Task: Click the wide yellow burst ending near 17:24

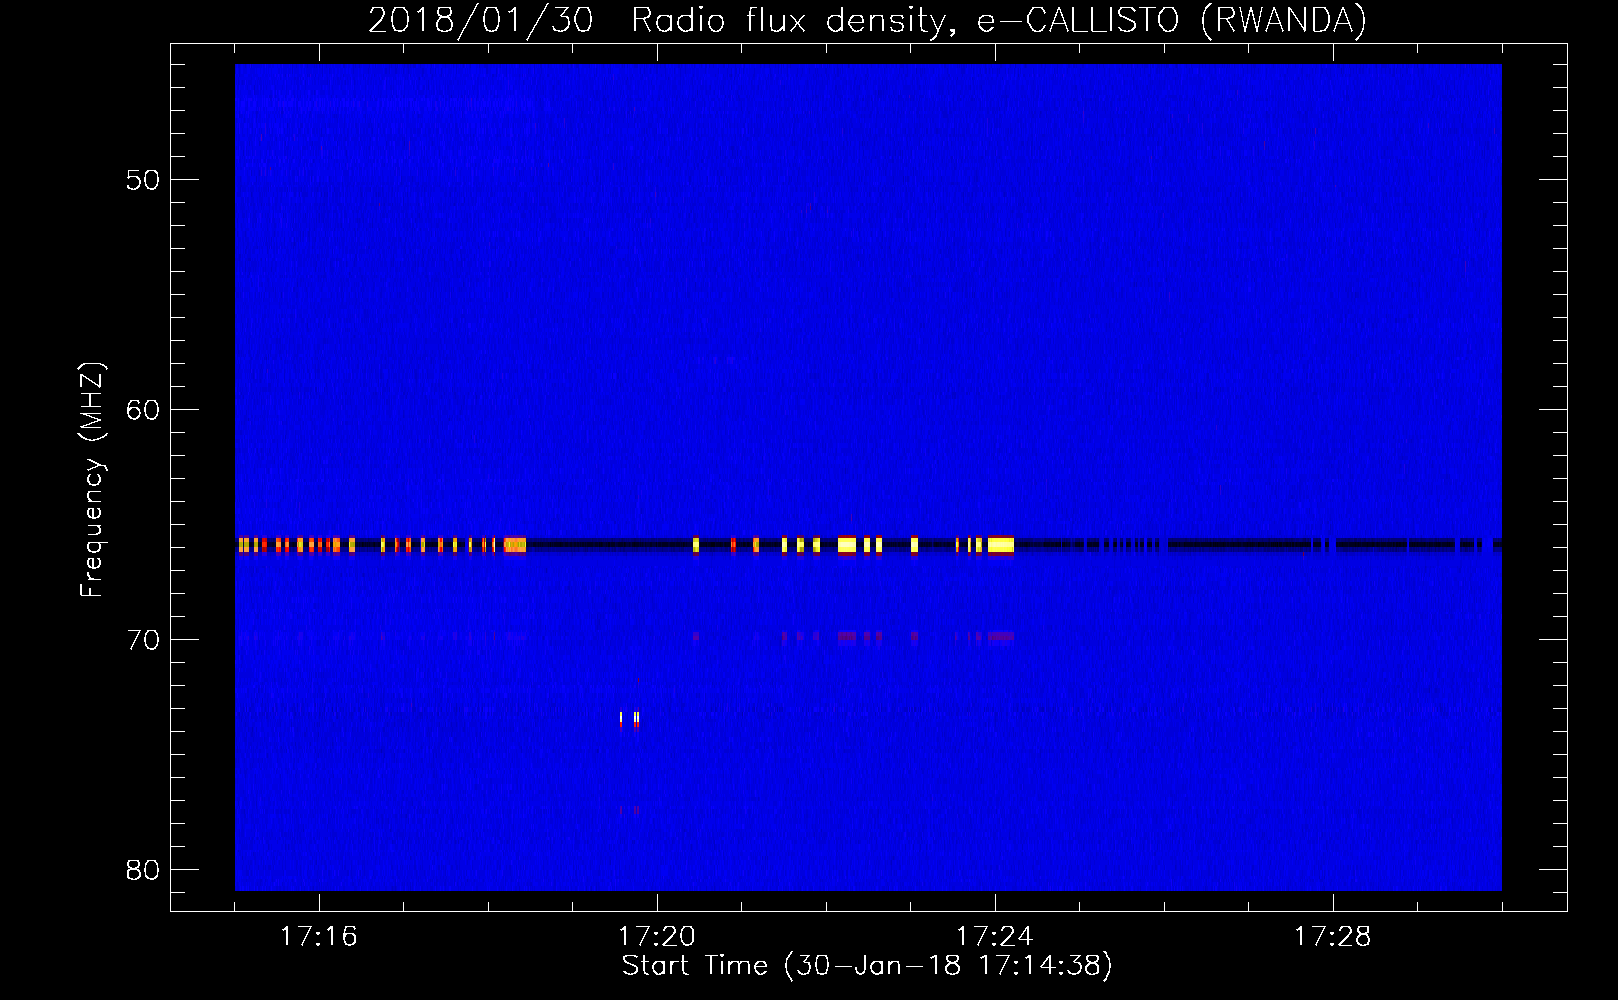Action: click(x=1001, y=545)
